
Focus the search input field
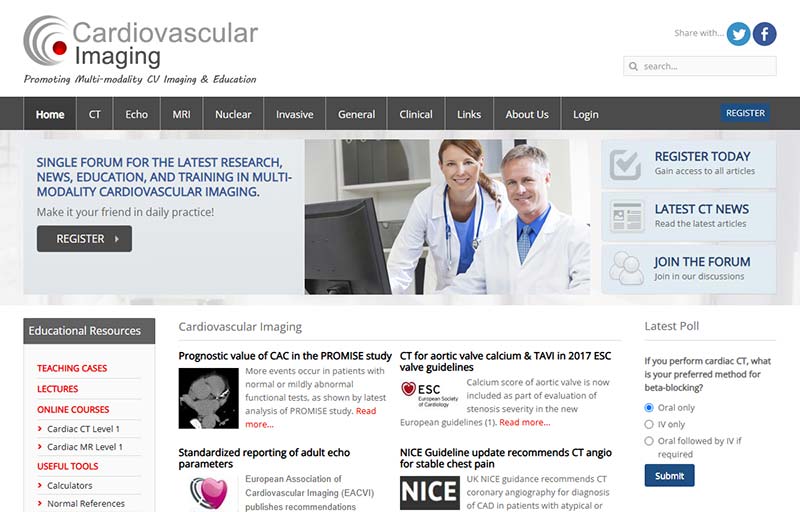[x=699, y=66]
